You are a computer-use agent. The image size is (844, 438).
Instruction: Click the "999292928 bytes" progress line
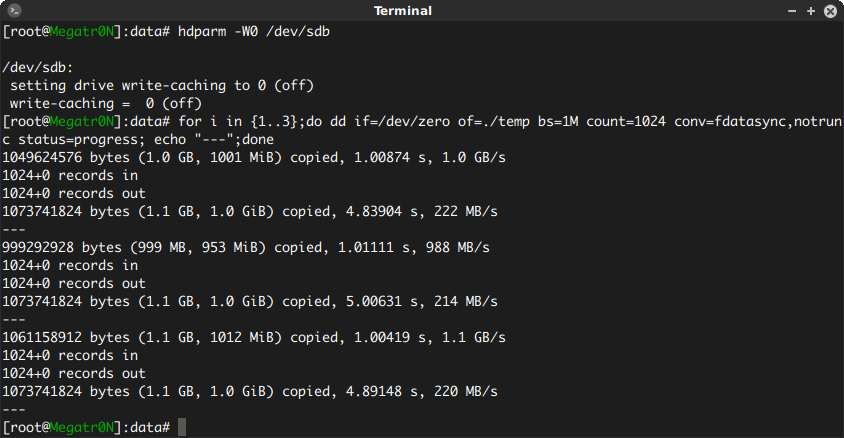[246, 248]
